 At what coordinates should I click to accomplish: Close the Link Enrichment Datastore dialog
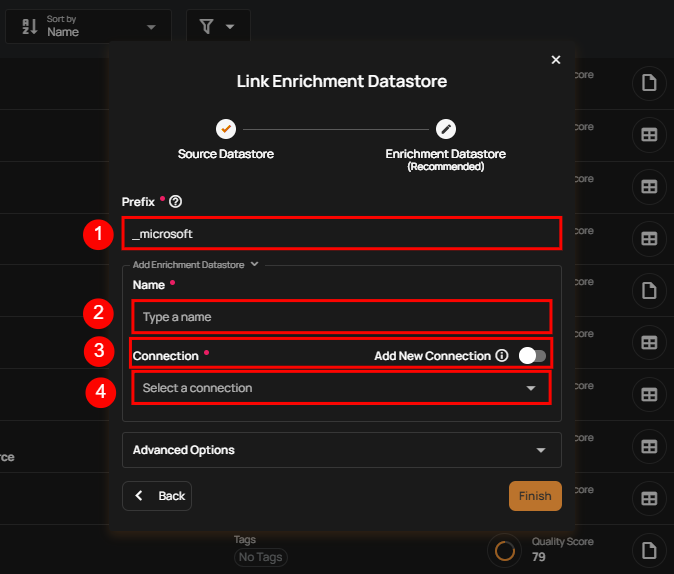click(x=556, y=60)
